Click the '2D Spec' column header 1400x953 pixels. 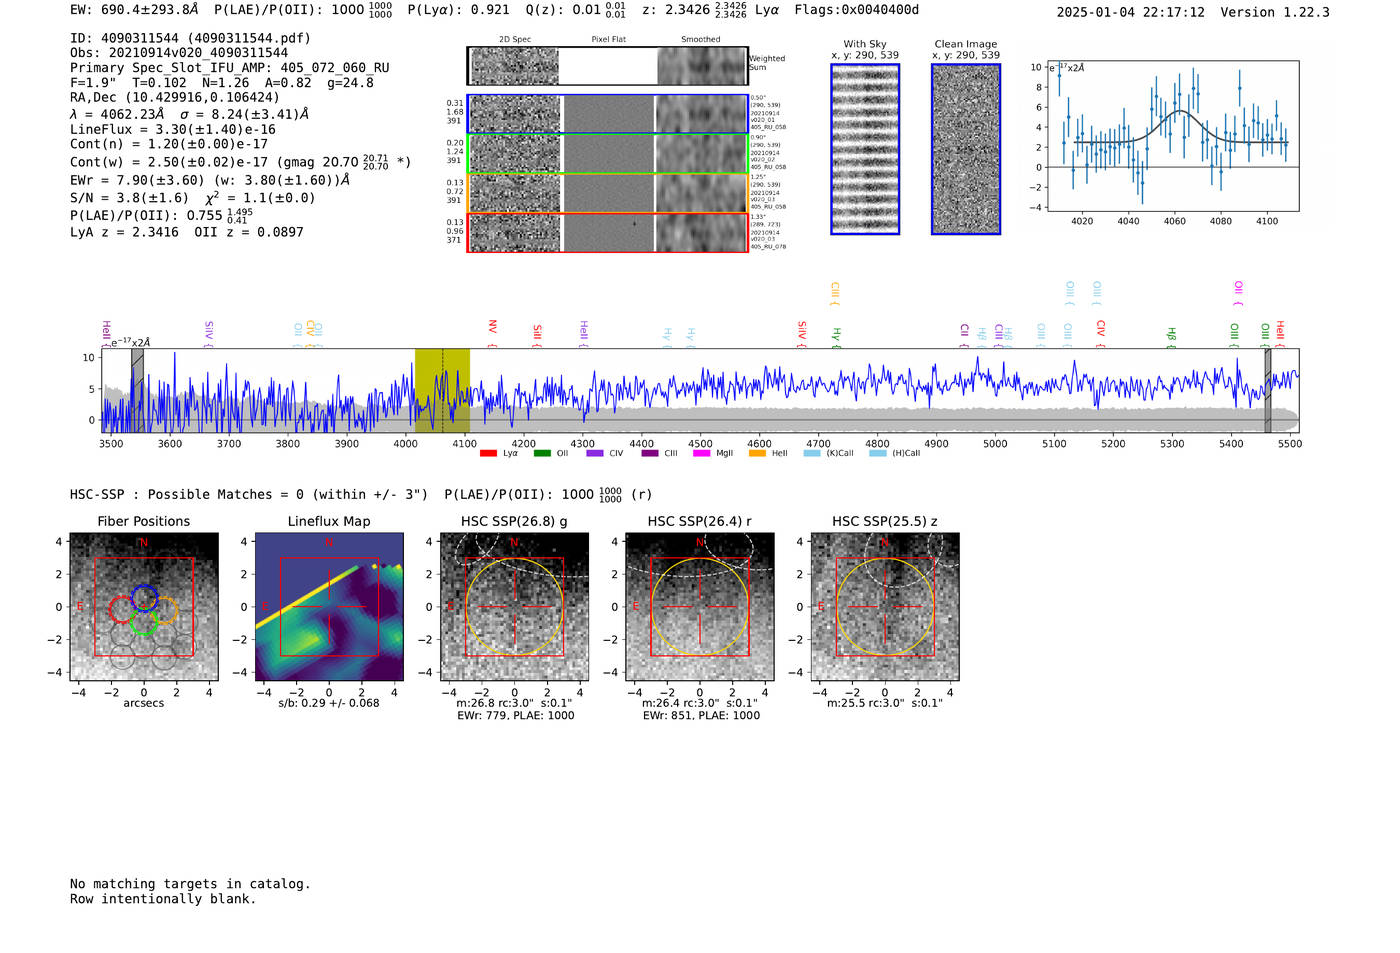pyautogui.click(x=515, y=40)
